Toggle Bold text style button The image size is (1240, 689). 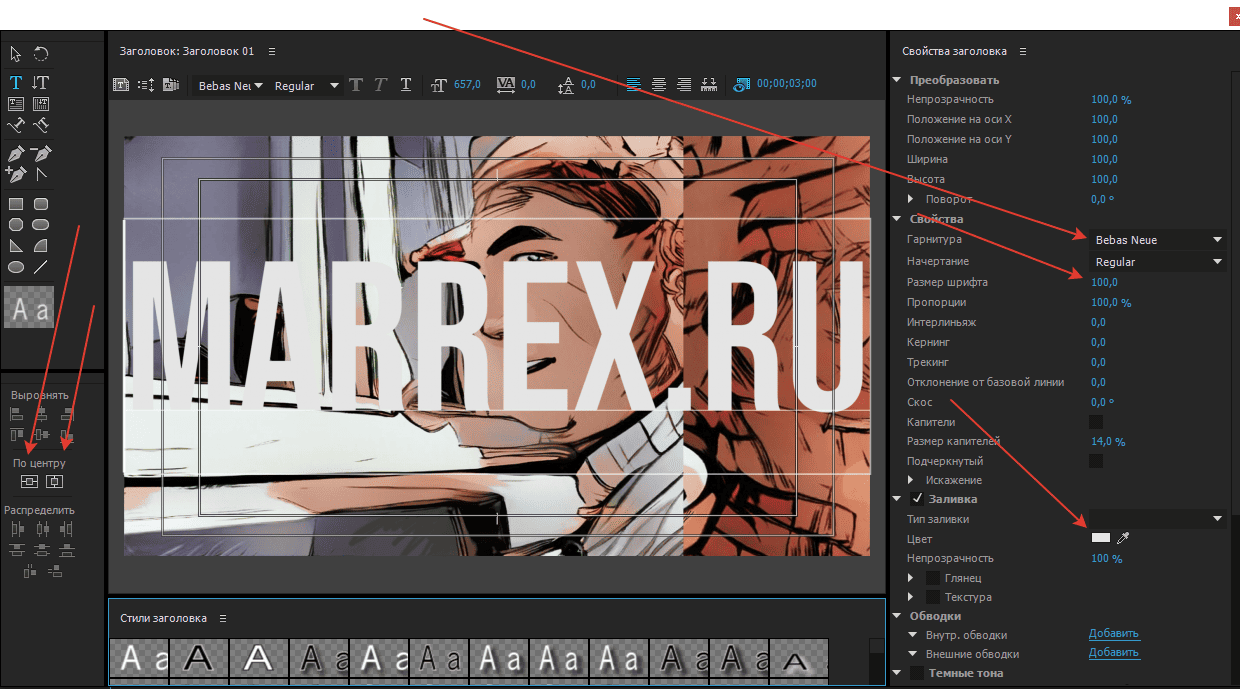coord(357,85)
